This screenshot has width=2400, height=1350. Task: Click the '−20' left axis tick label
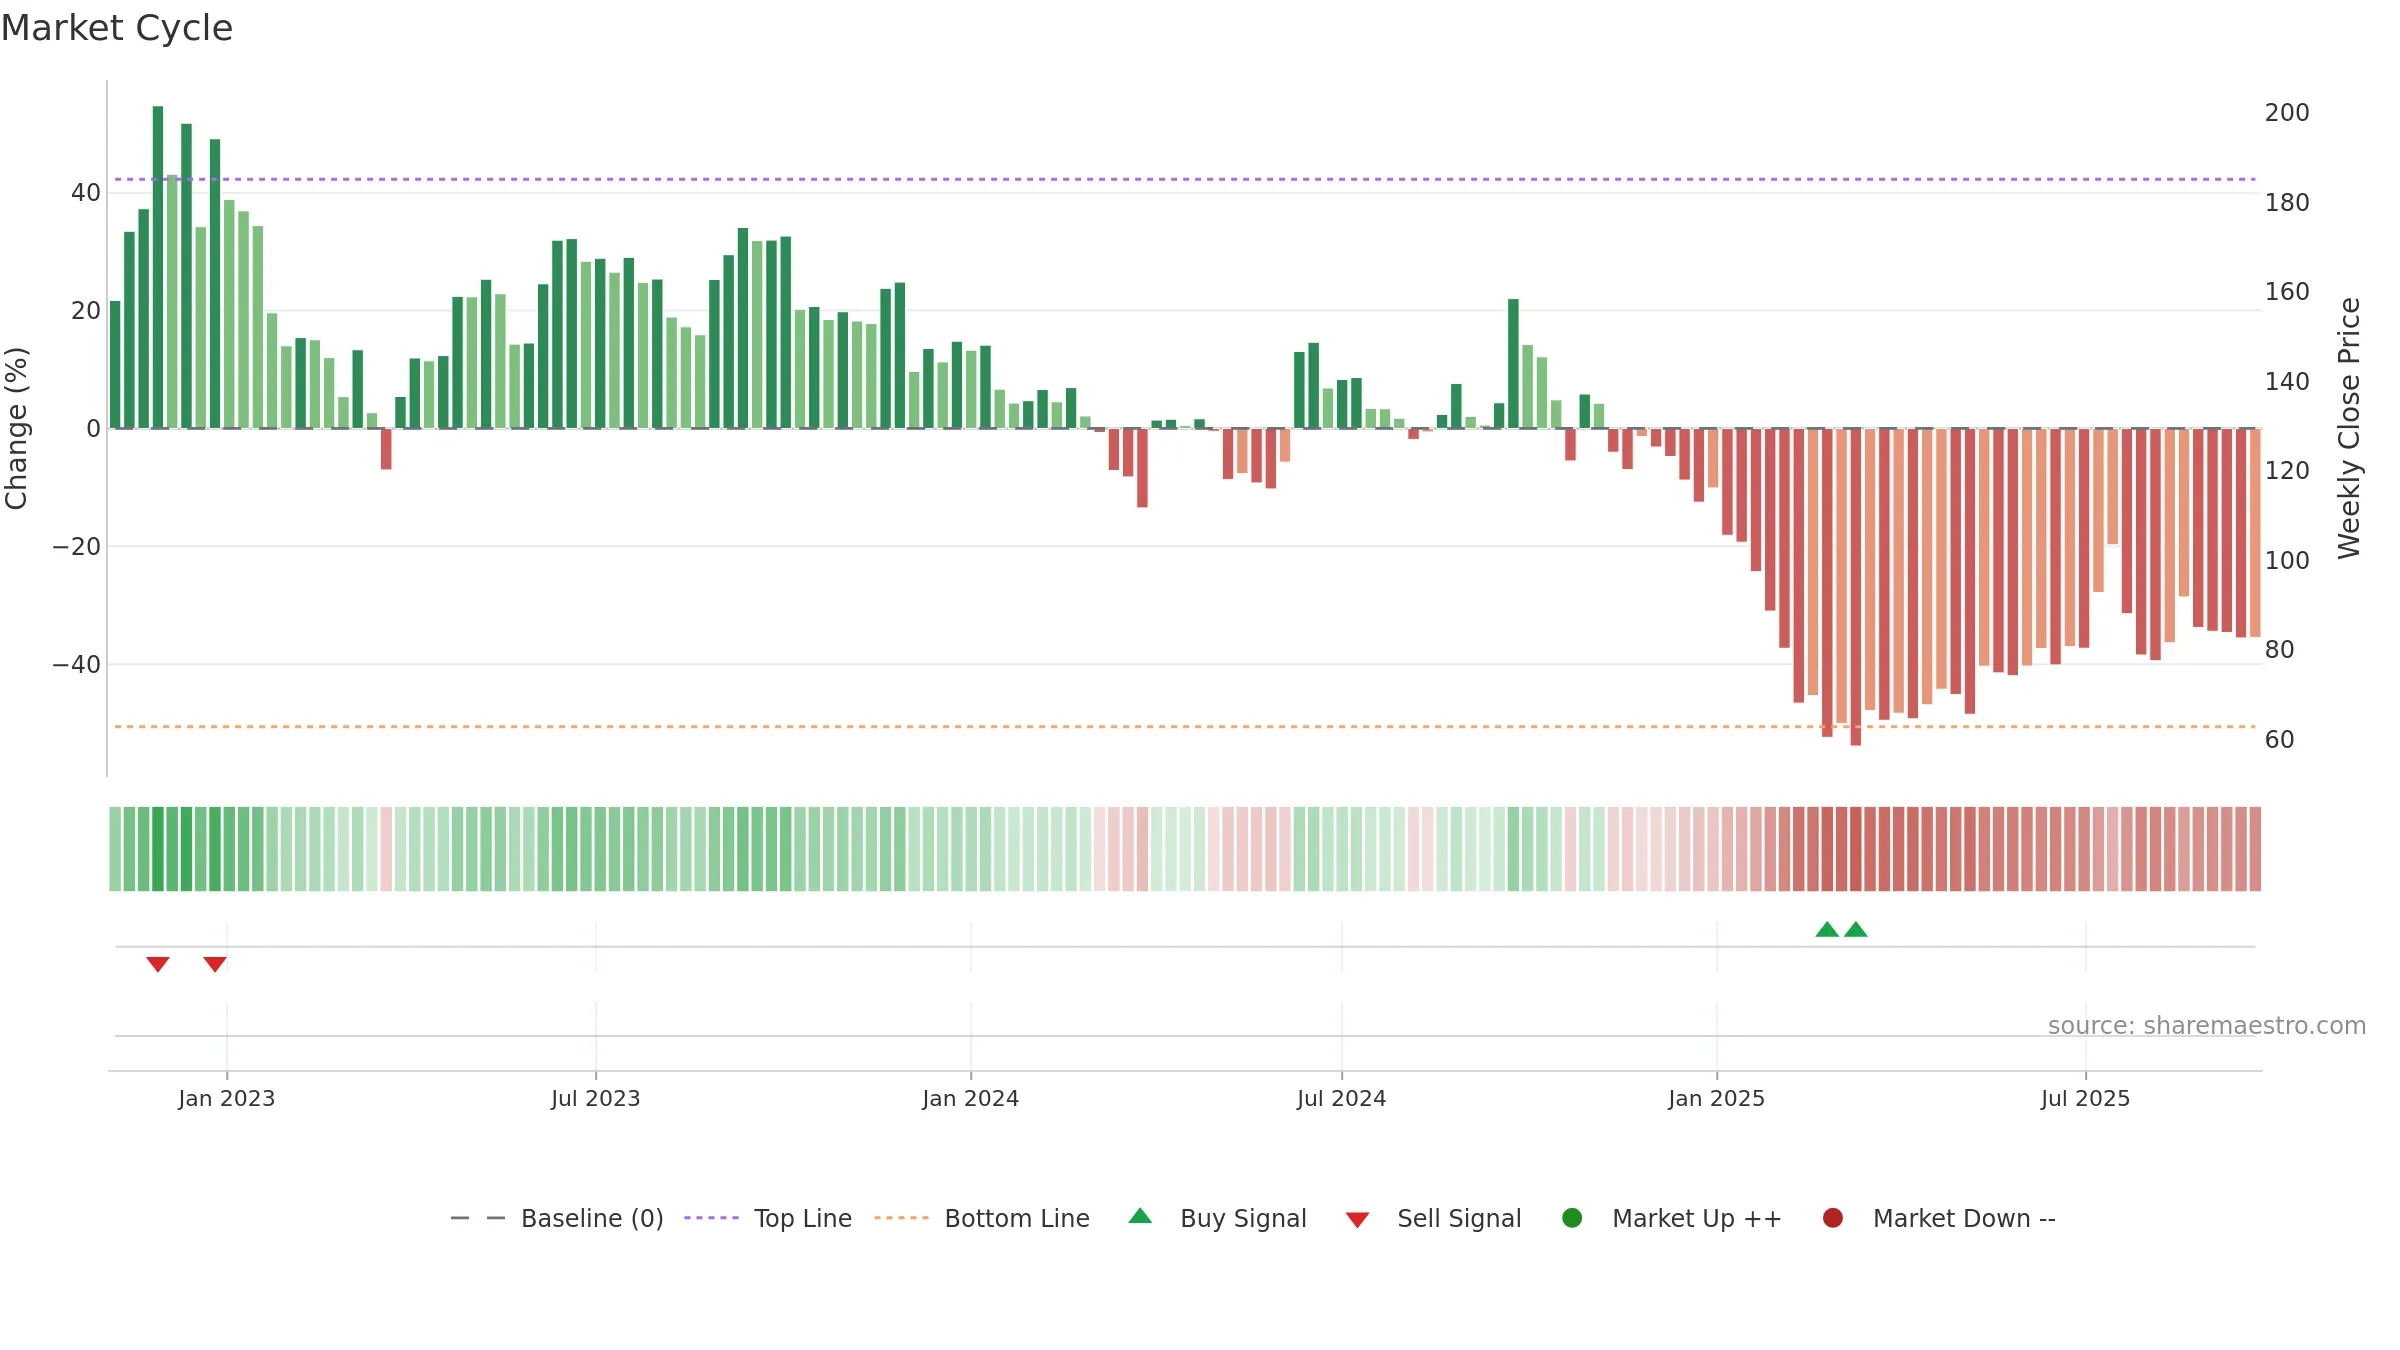pyautogui.click(x=77, y=547)
